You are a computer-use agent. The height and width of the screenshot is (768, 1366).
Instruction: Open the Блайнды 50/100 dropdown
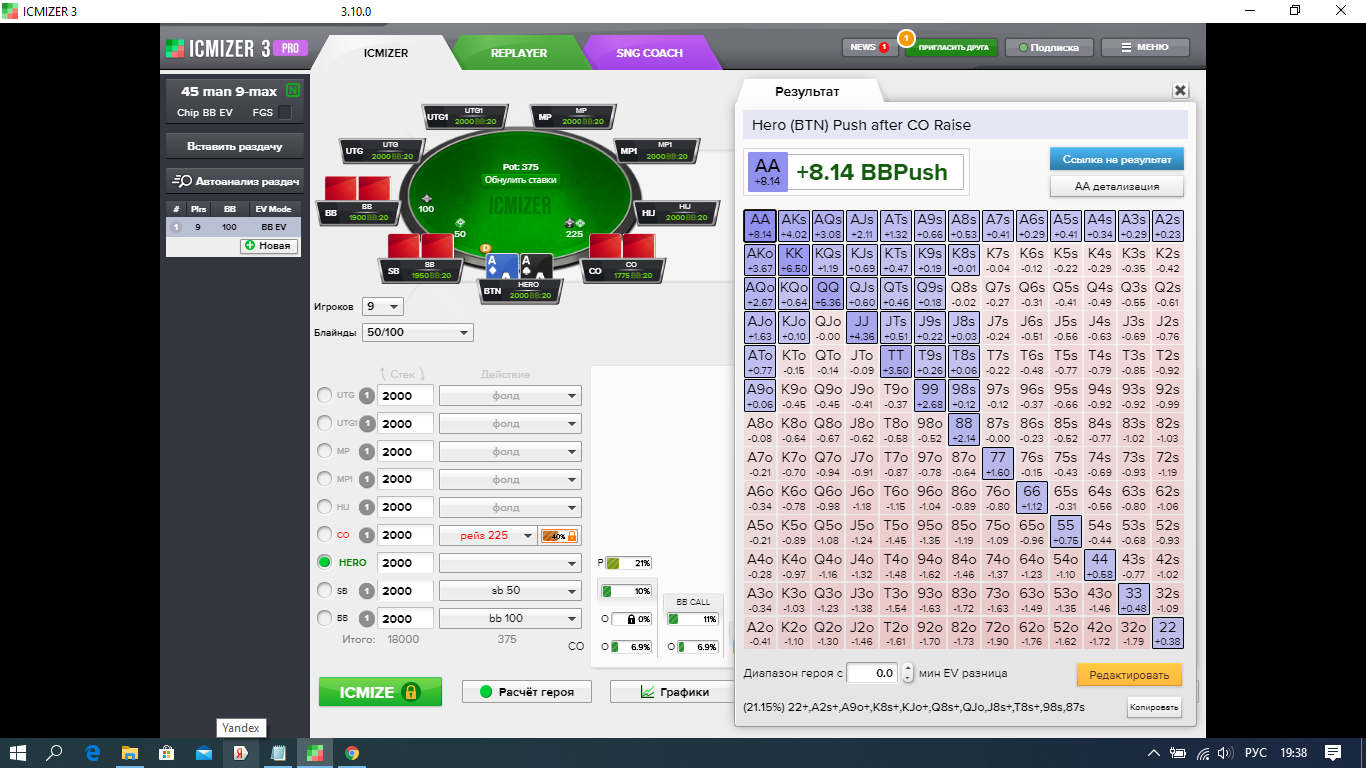418,332
